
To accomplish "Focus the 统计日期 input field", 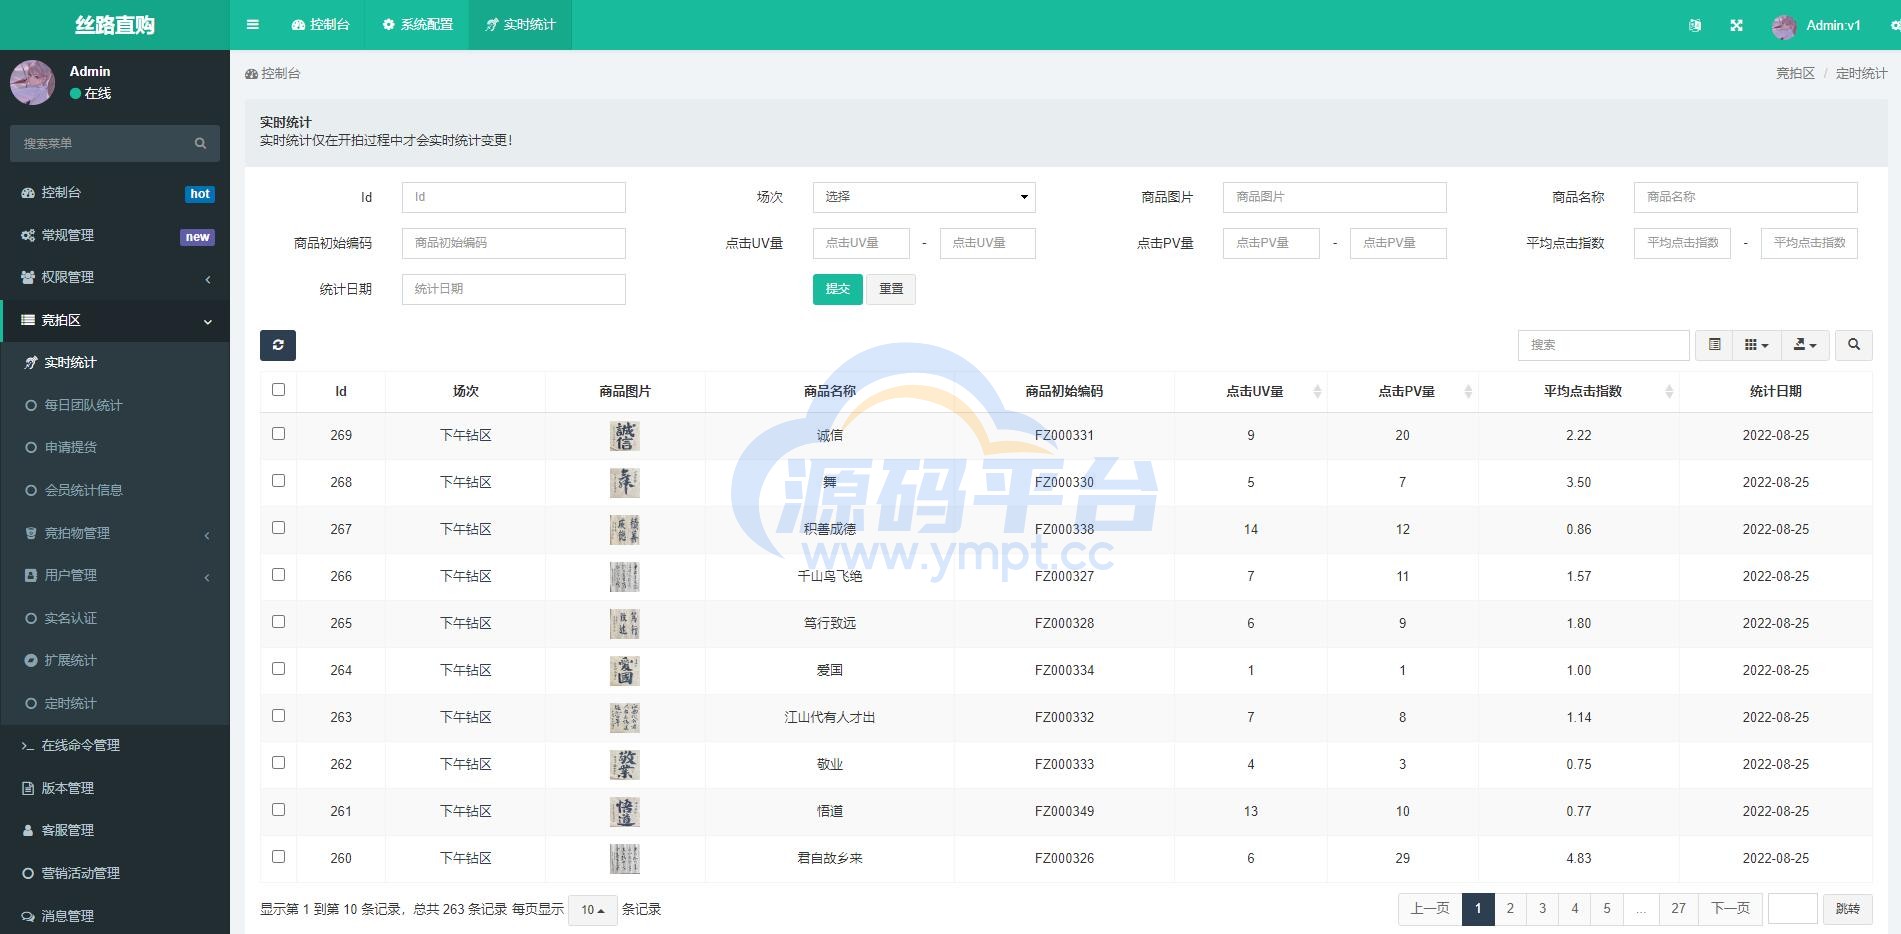I will tap(514, 289).
